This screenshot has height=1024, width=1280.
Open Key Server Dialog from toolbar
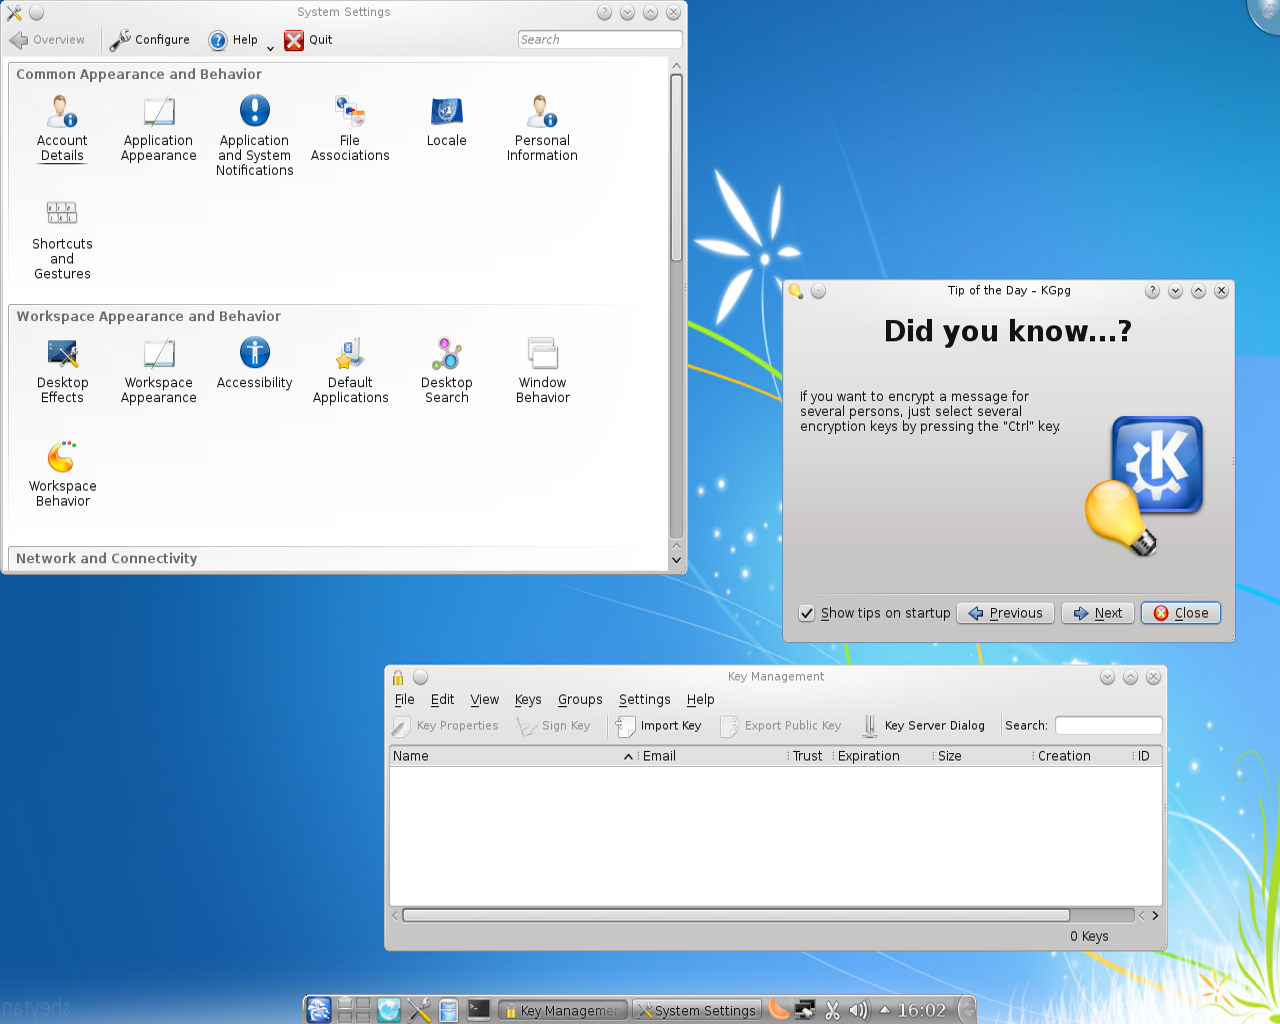923,726
